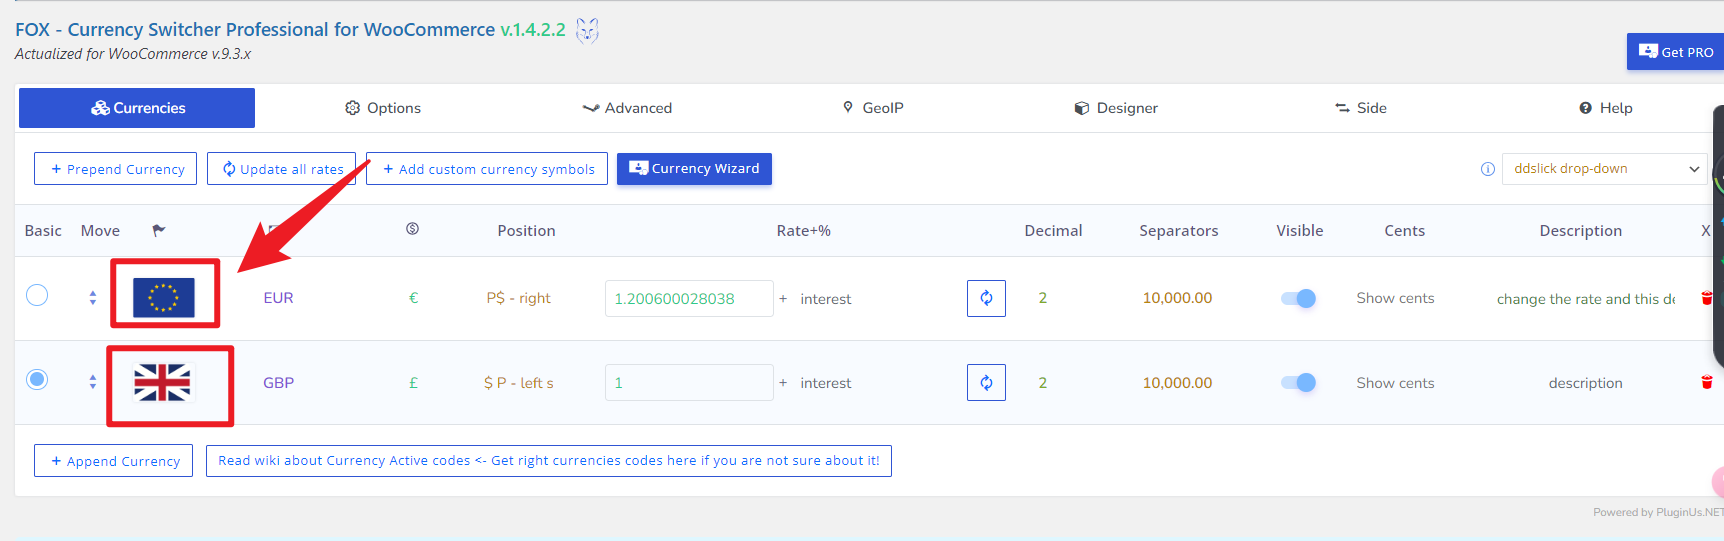1724x541 pixels.
Task: Open GBP position dropdown '$ P - left s'
Action: 519,383
